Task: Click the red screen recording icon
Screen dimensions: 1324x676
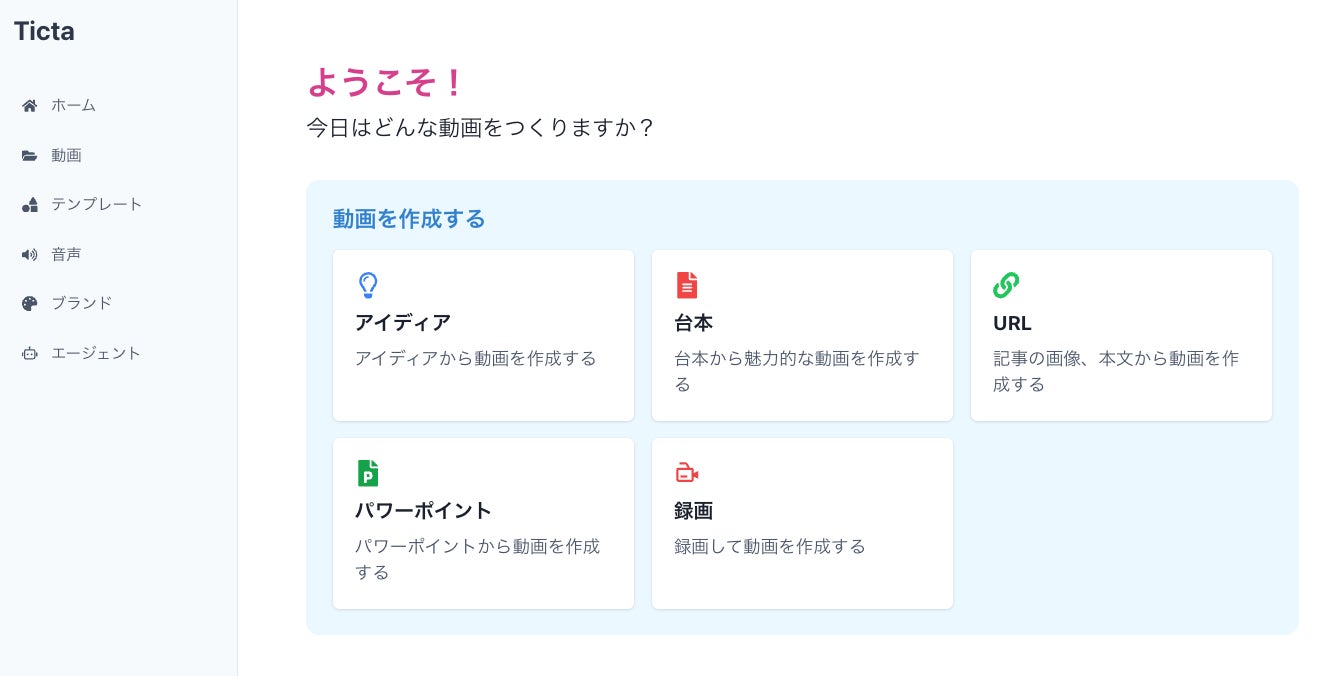Action: tap(687, 473)
